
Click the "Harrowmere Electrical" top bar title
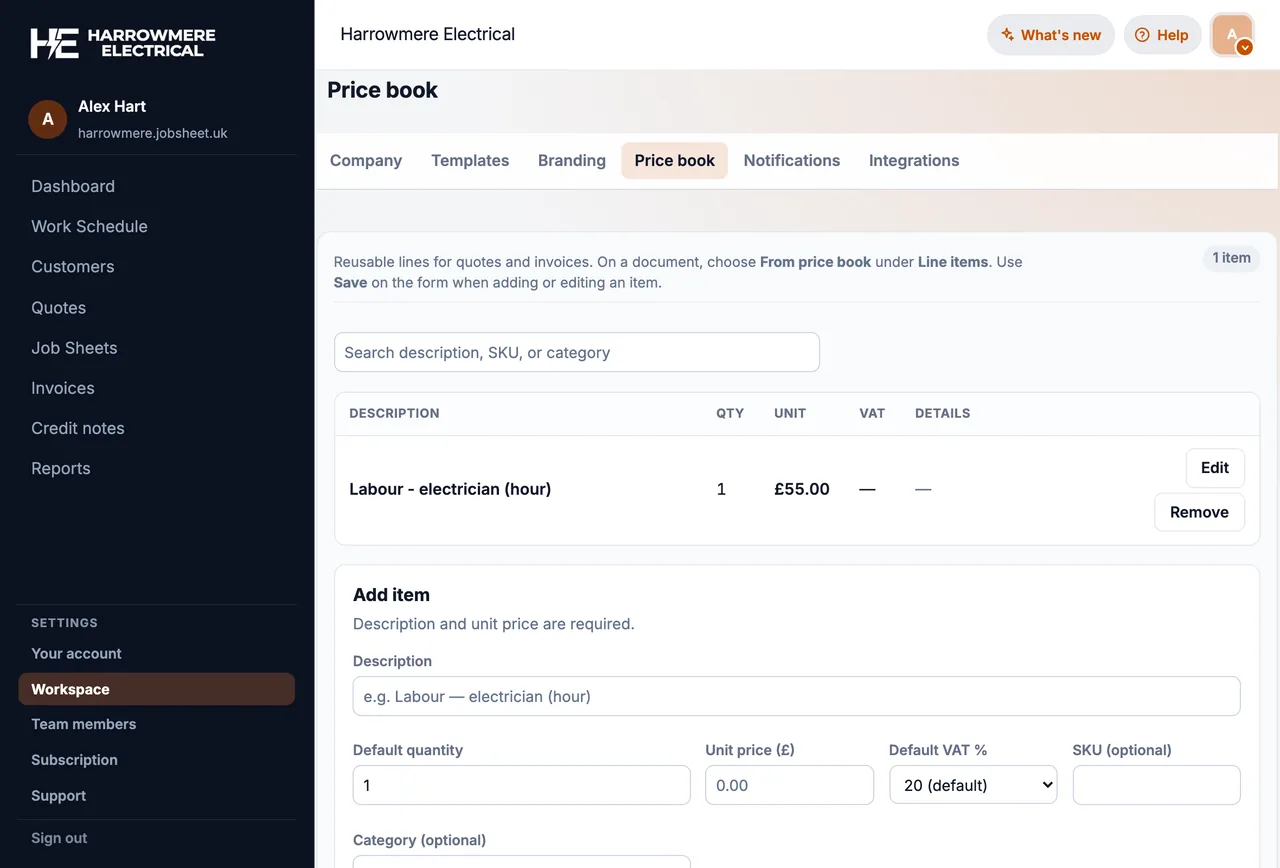pos(428,34)
